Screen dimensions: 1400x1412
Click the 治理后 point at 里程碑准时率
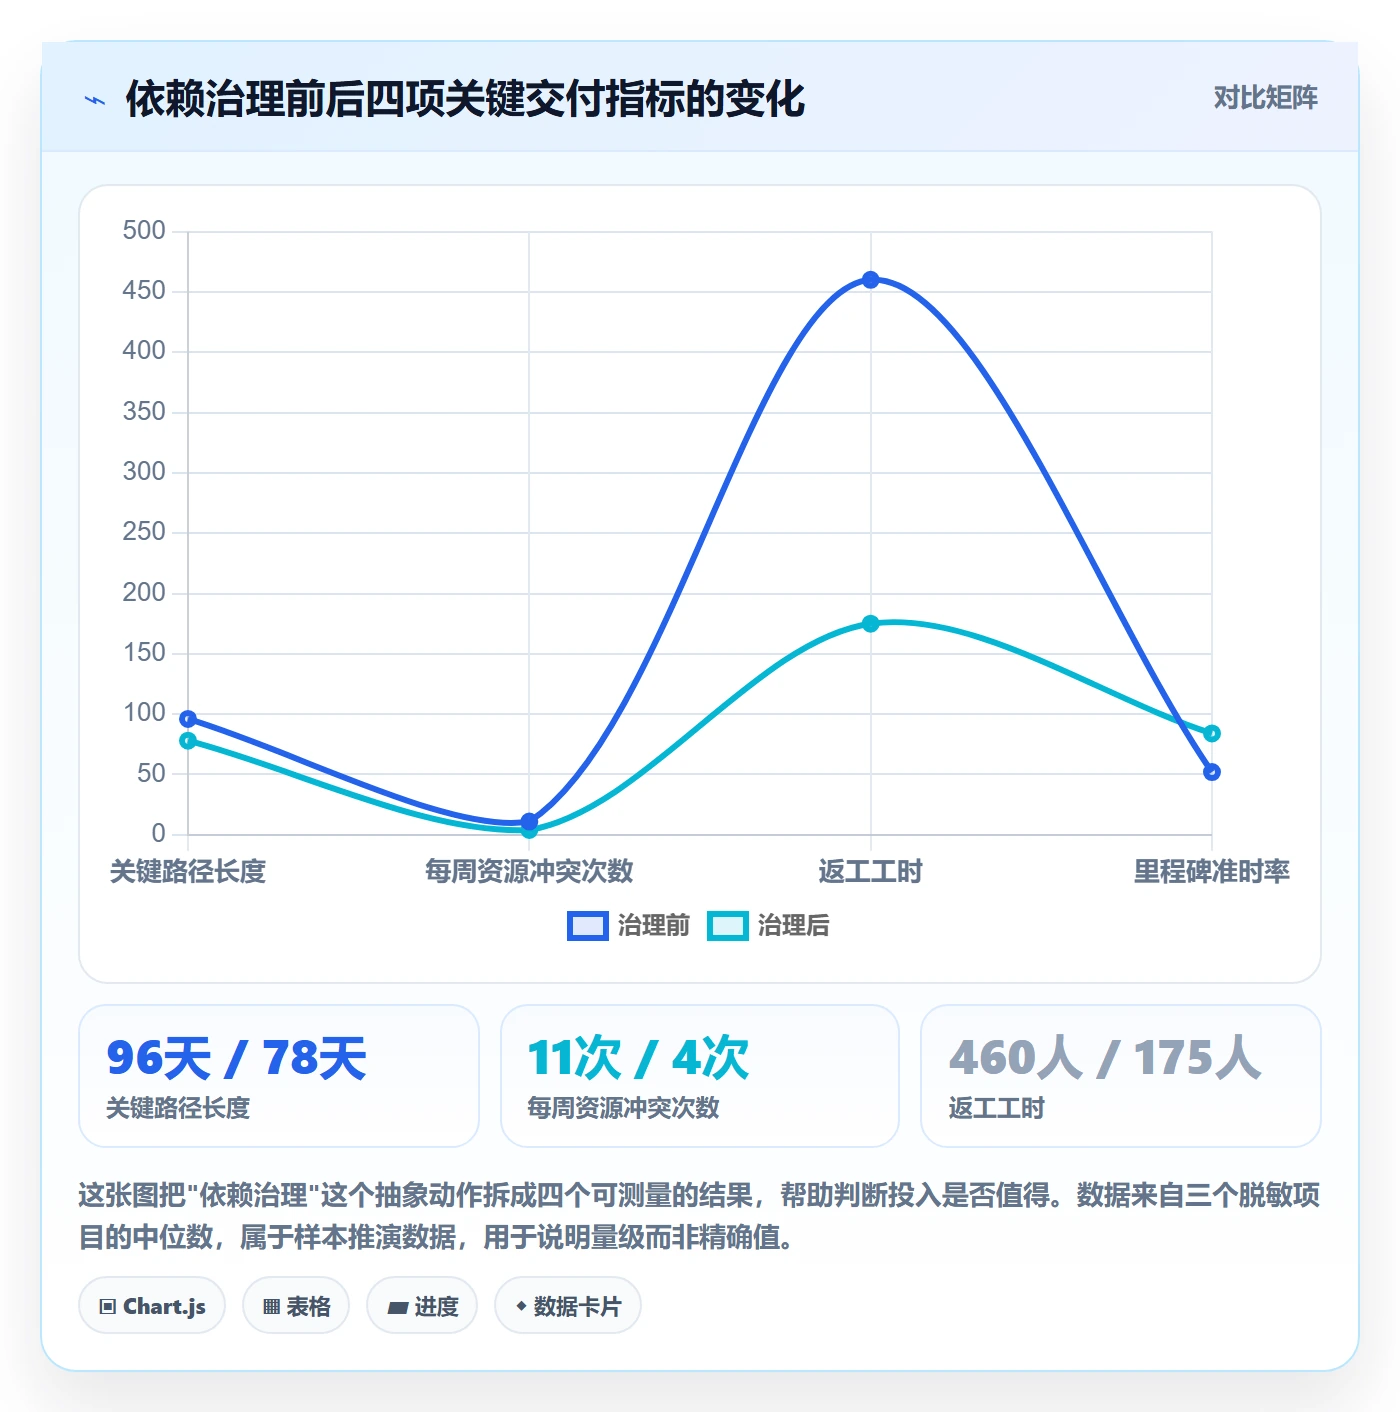1212,734
